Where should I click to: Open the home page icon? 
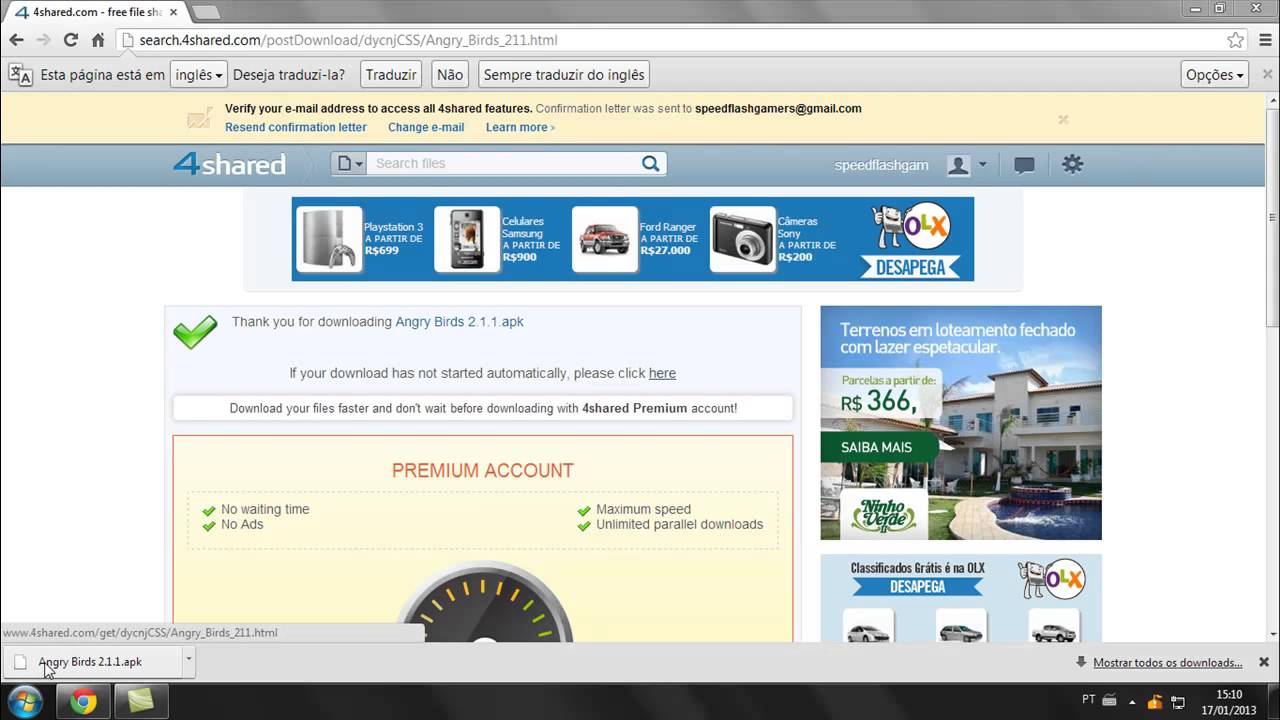[x=98, y=40]
